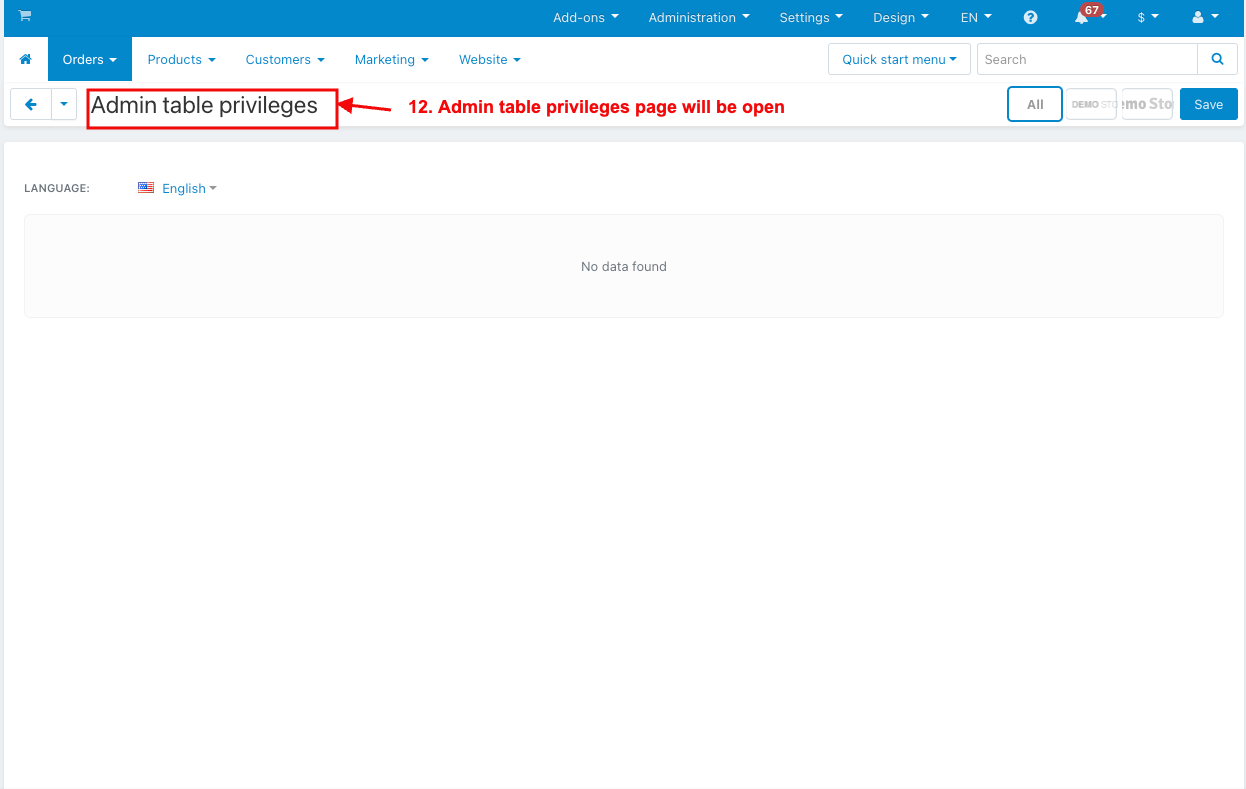Viewport: 1246px width, 789px height.
Task: Click the back arrow button
Action: 31,104
